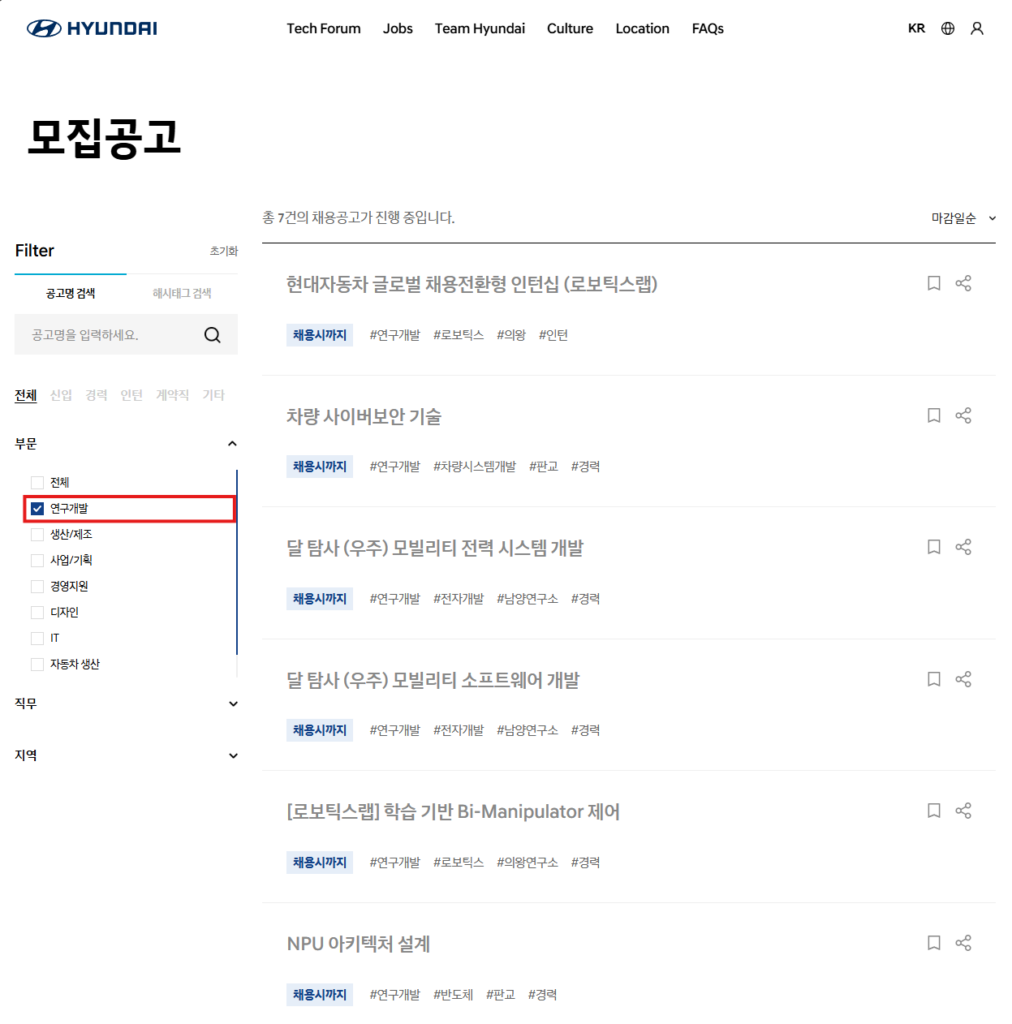Check the 경영지원 checkbox

37,586
